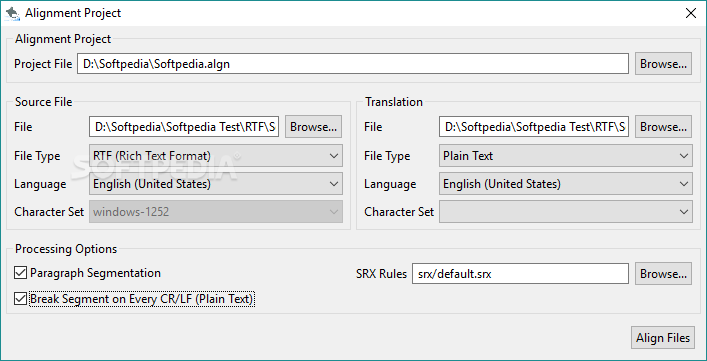Click the Alignment Project group heading

(x=63, y=39)
